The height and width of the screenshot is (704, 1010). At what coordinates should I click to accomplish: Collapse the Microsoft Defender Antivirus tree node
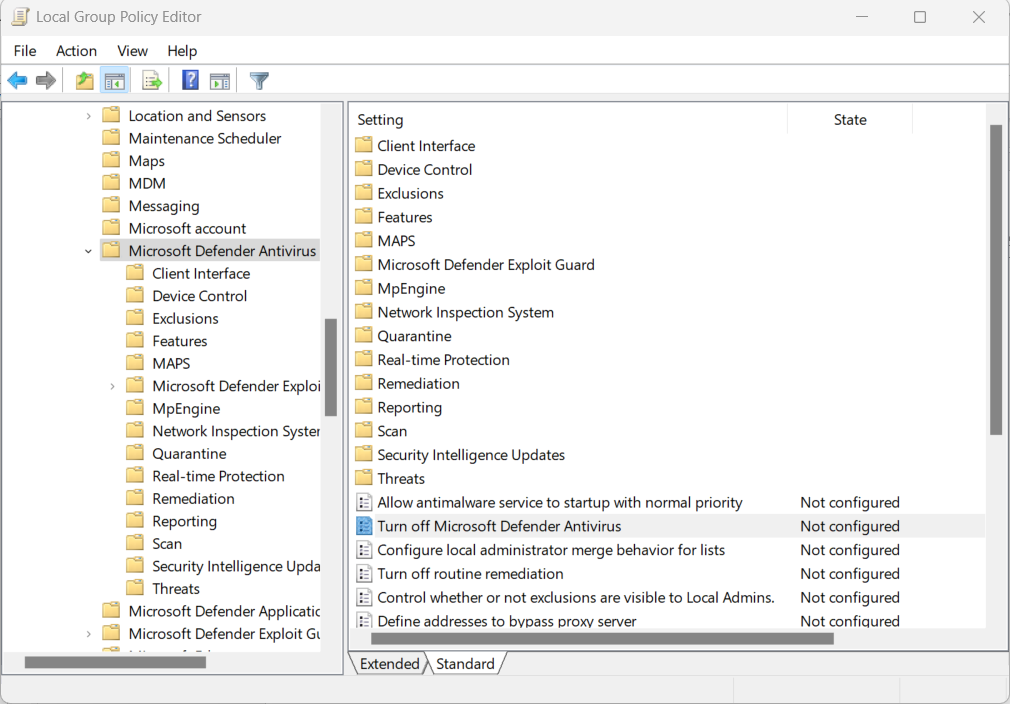(88, 251)
